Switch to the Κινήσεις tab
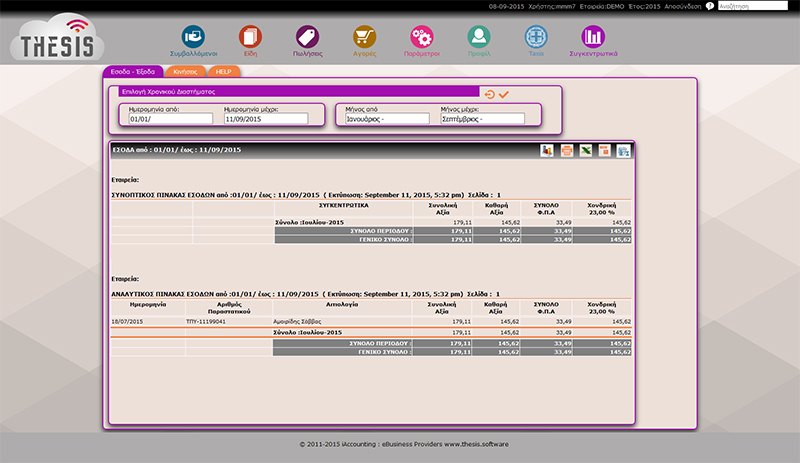The width and height of the screenshot is (800, 463). click(x=184, y=72)
